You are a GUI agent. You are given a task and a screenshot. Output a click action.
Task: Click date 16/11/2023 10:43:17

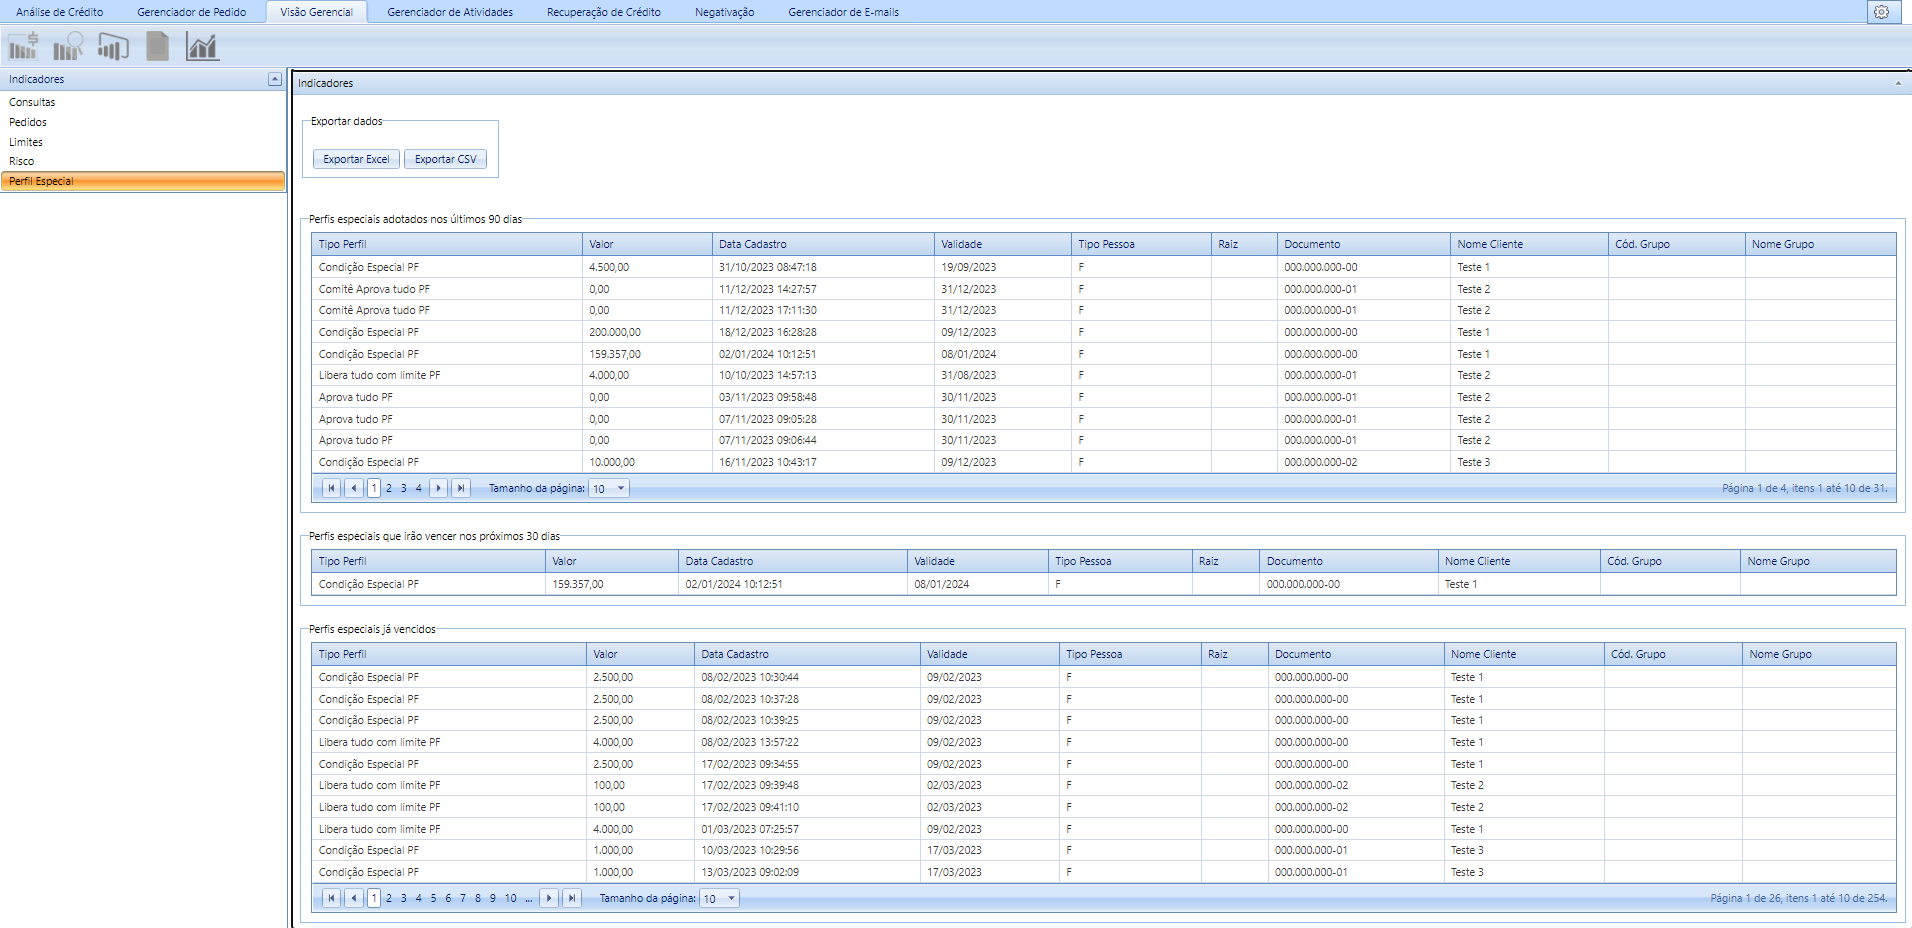[x=767, y=462]
